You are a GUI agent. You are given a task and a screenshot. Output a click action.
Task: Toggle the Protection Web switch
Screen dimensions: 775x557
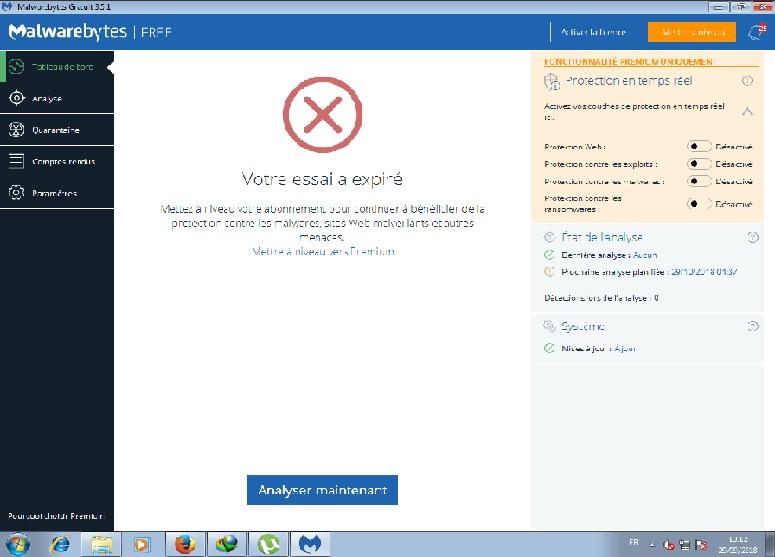click(699, 146)
